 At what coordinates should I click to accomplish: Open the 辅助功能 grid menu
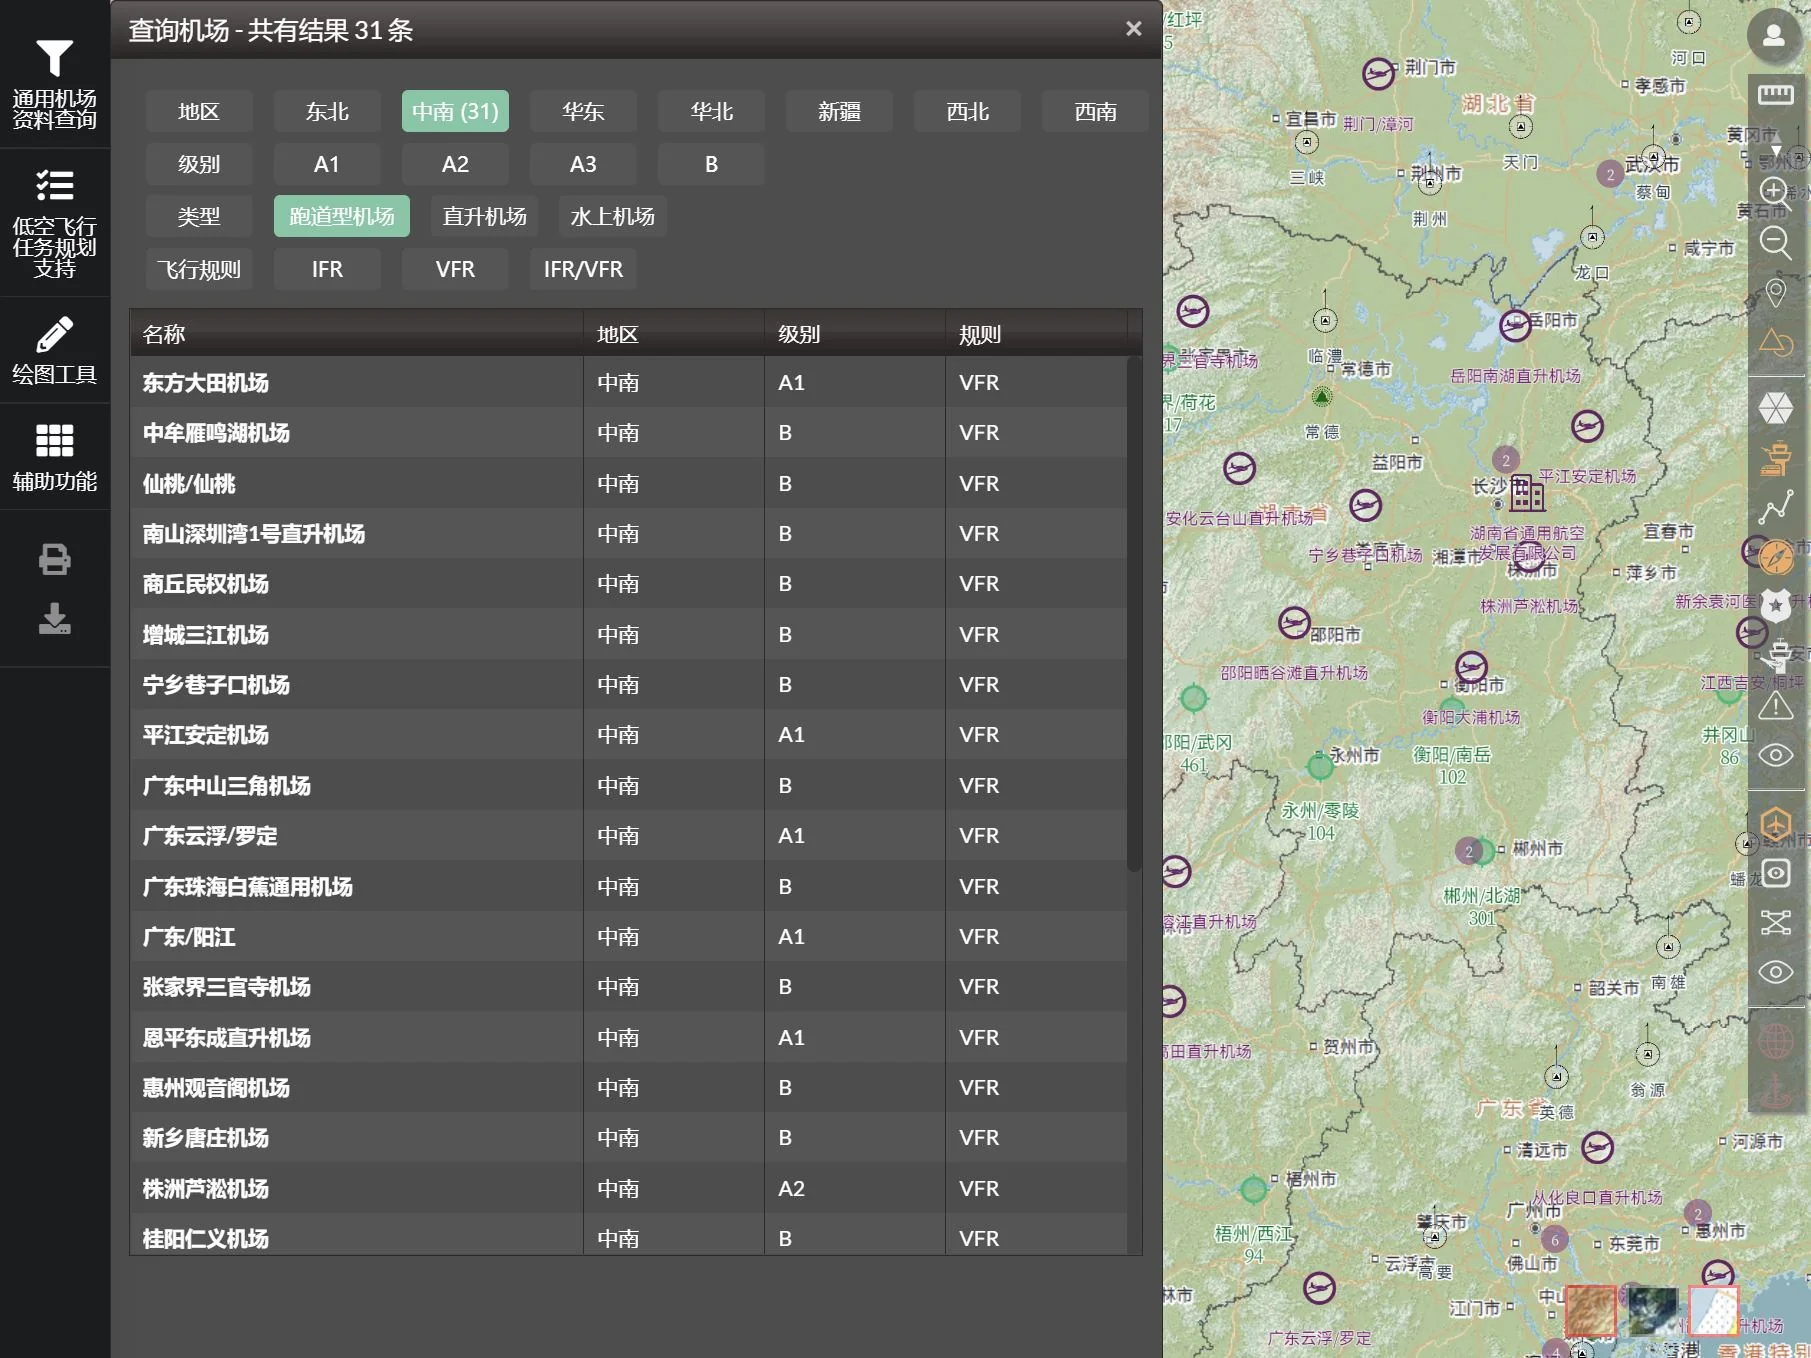click(x=54, y=457)
